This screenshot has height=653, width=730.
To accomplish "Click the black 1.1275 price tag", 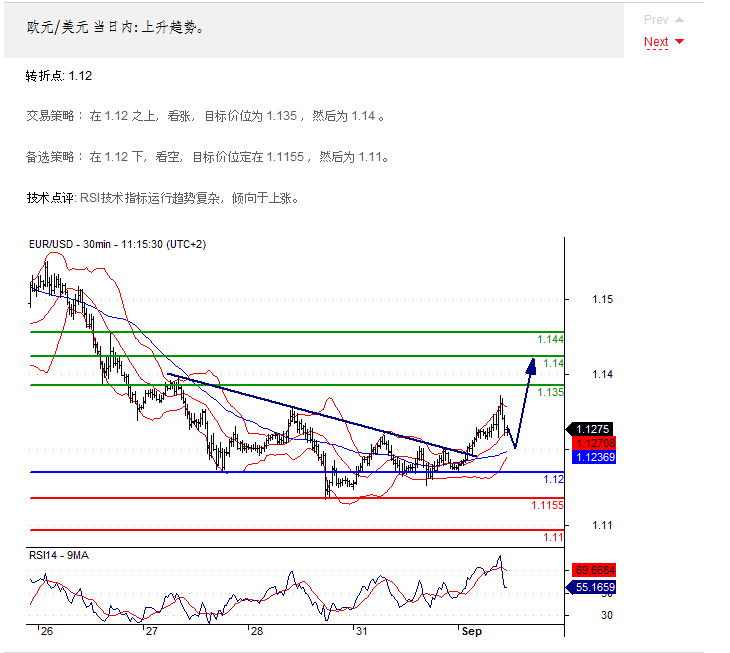I will pyautogui.click(x=590, y=429).
